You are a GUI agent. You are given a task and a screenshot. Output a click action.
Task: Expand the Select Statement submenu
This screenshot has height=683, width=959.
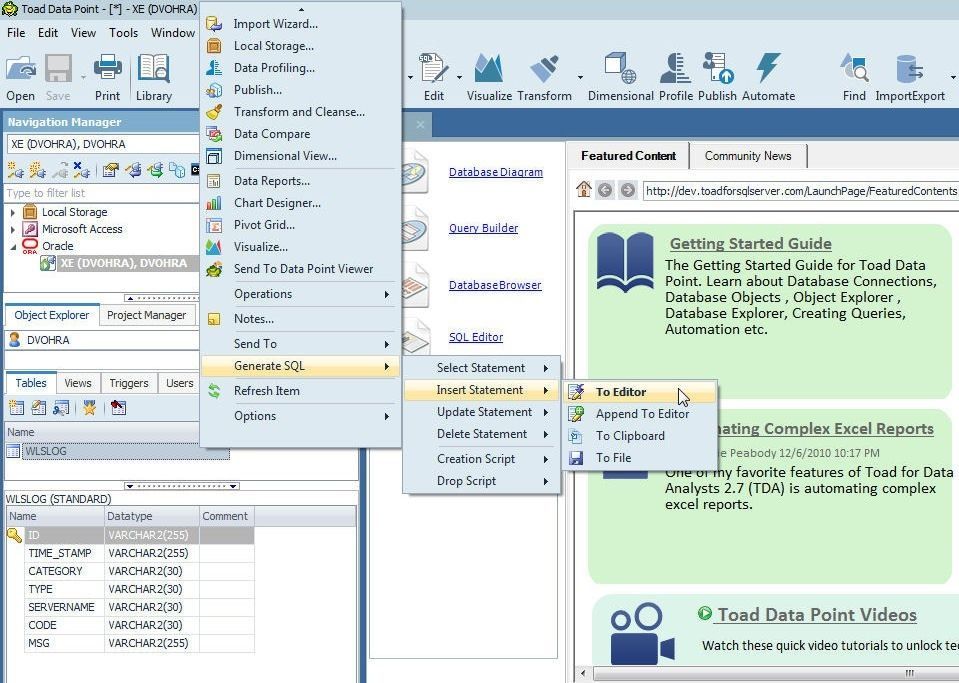point(481,368)
